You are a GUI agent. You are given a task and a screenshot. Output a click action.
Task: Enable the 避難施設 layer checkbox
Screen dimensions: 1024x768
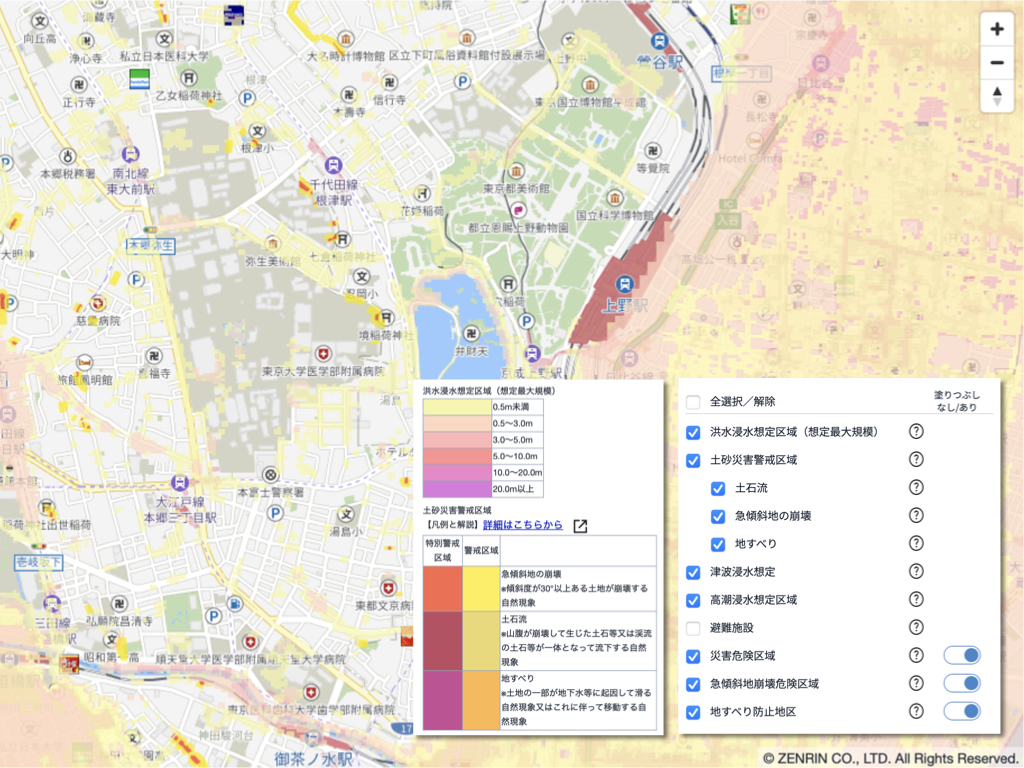click(x=693, y=628)
